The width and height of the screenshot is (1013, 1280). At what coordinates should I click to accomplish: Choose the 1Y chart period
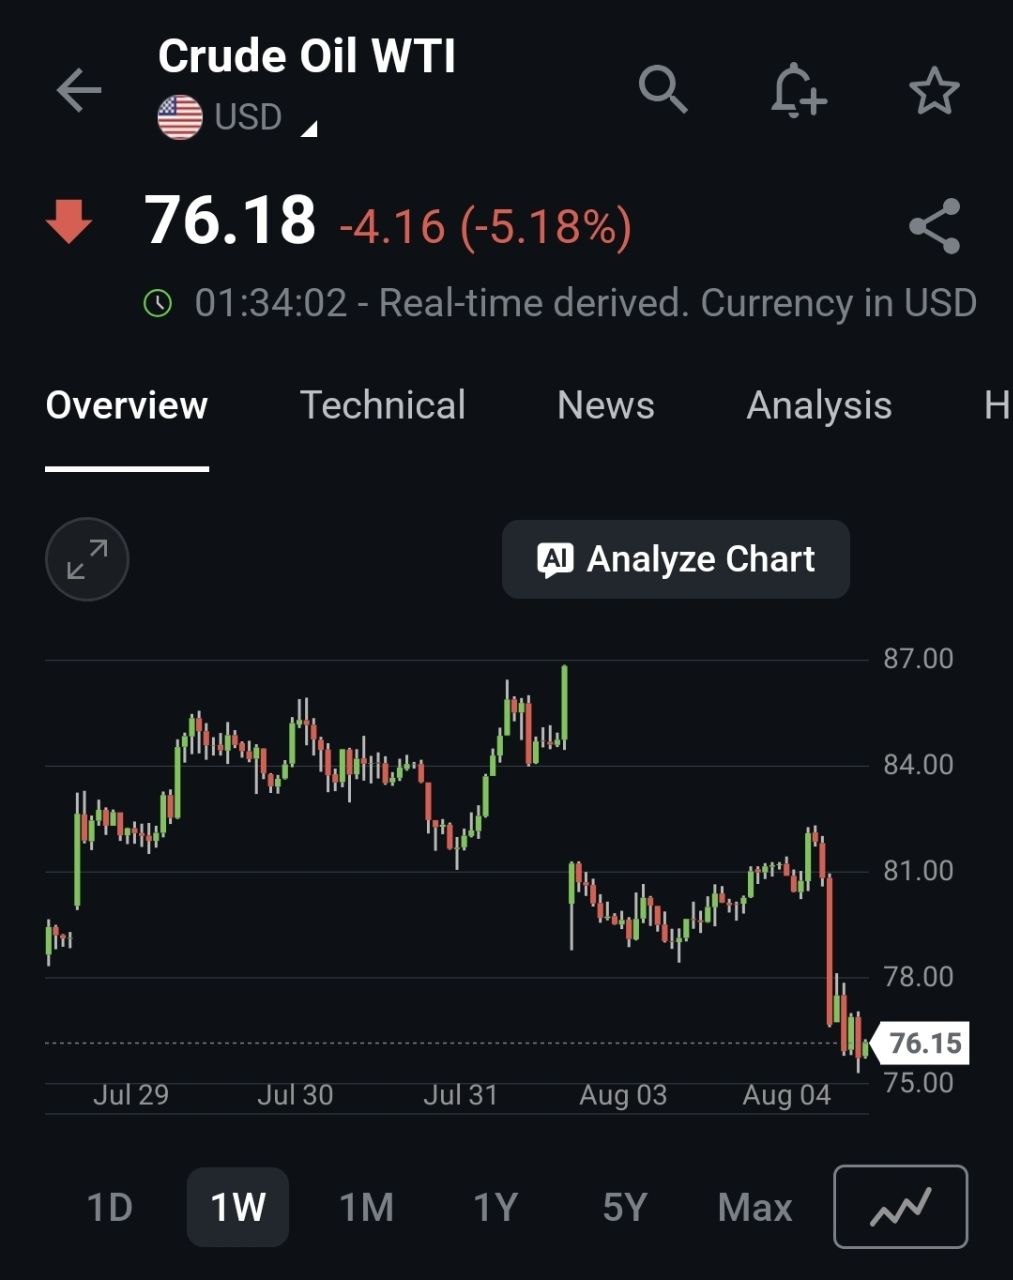(x=496, y=1207)
